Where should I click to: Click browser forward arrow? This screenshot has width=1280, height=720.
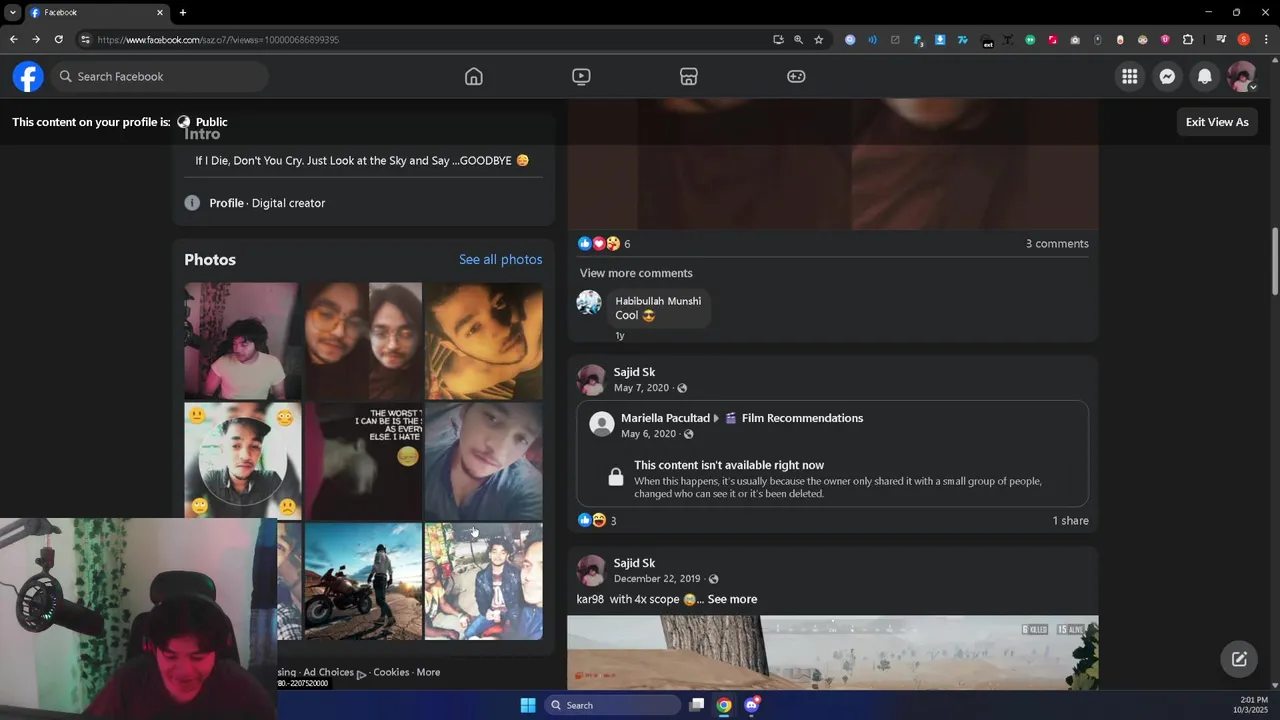[x=36, y=40]
